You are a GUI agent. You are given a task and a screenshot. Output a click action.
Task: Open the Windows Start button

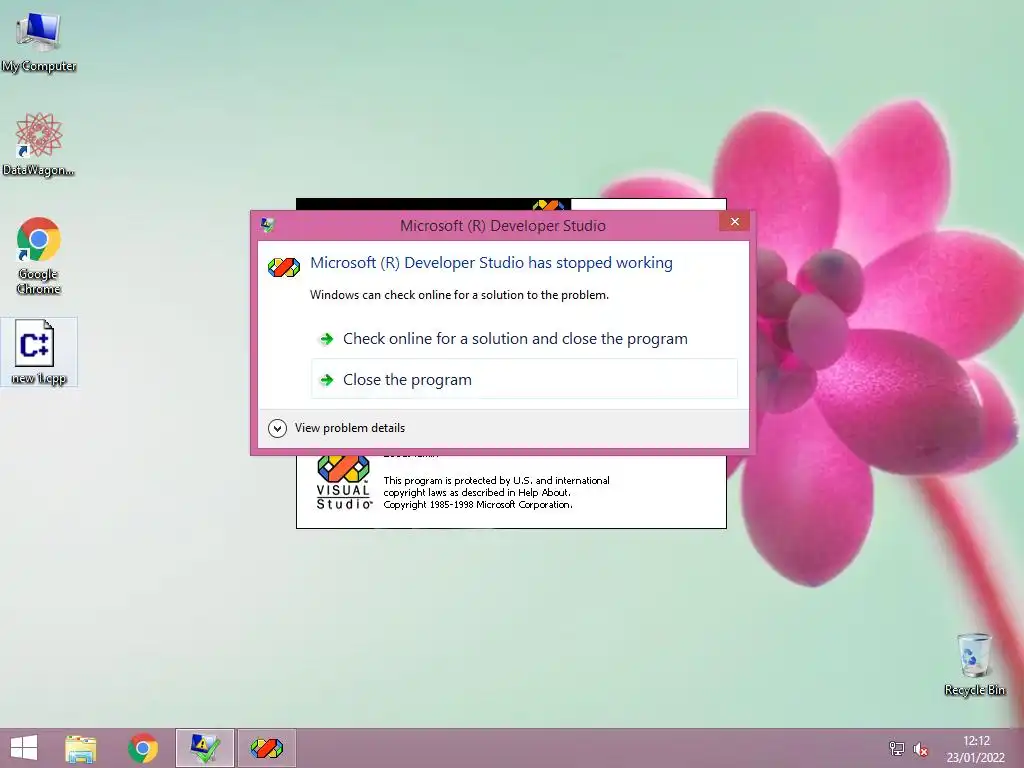point(24,748)
